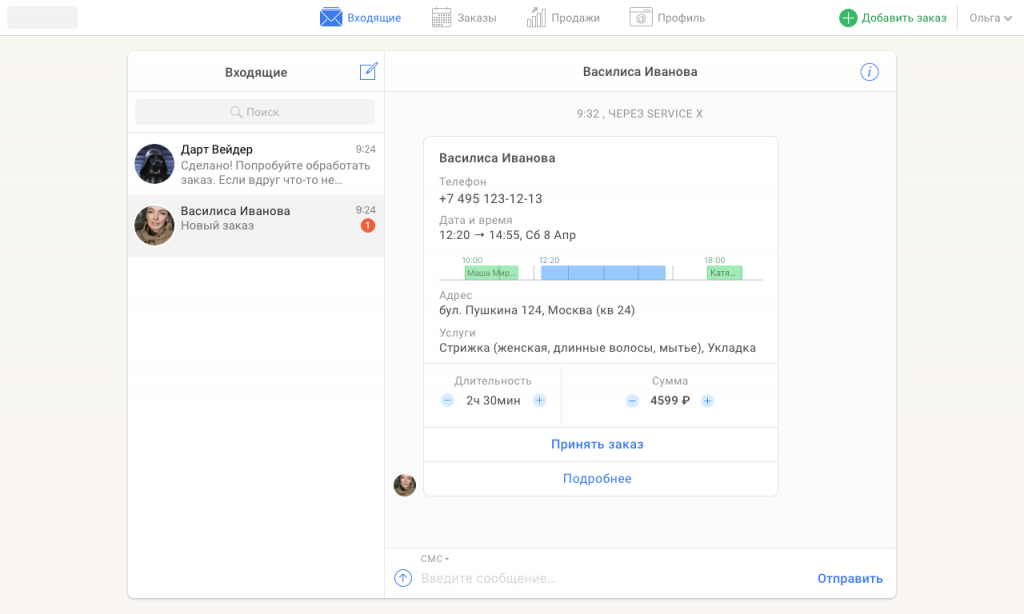
Task: Click Василиса Иванова's avatar in list
Action: point(154,225)
